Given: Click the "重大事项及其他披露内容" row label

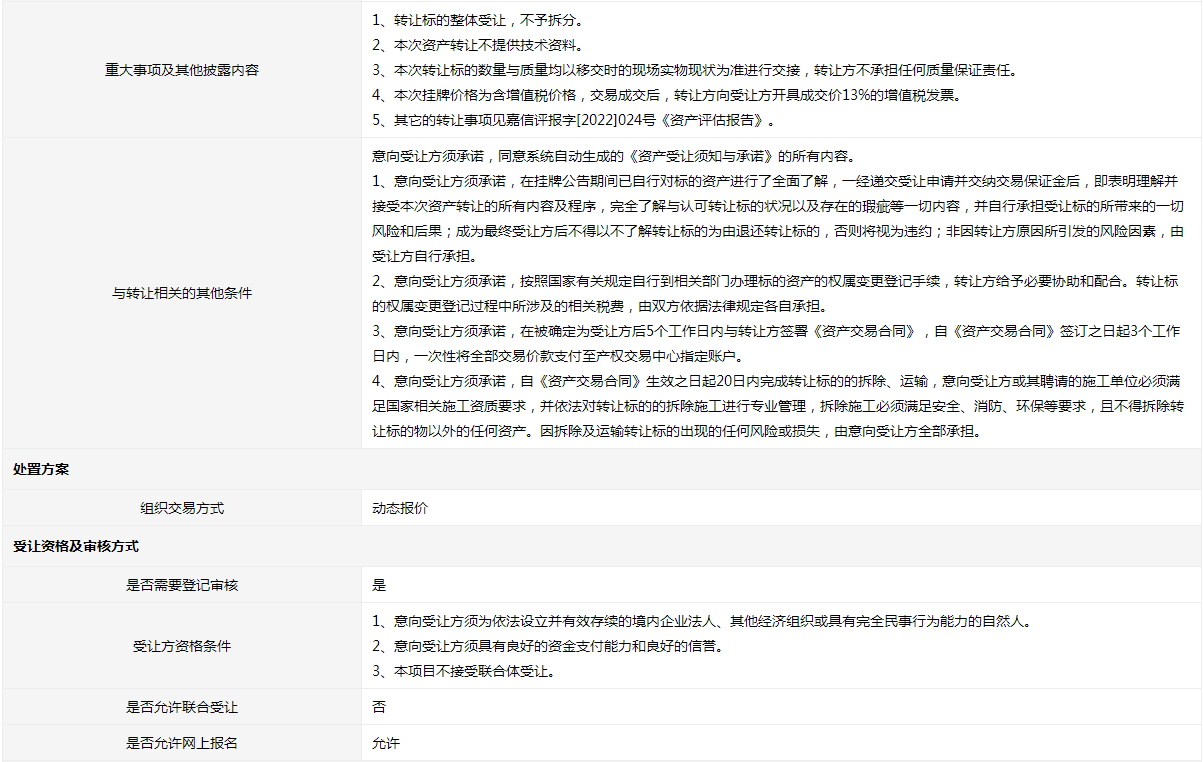Looking at the screenshot, I should pos(182,70).
